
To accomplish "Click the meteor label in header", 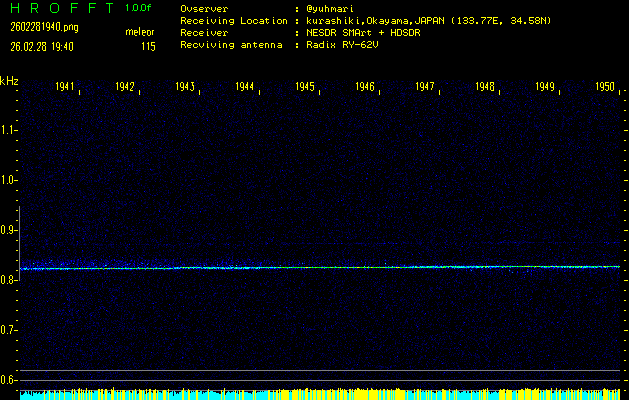I will 139,32.
